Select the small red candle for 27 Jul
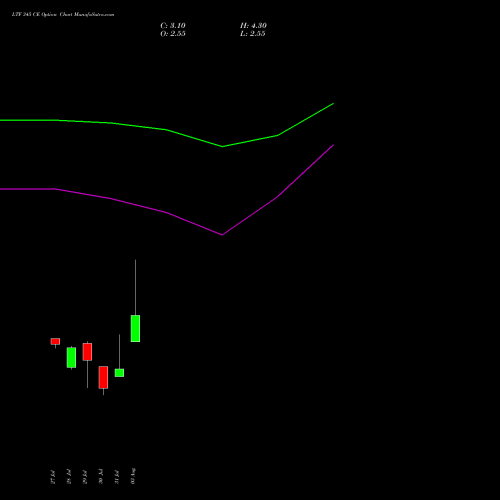This screenshot has width=500, height=500. click(55, 341)
